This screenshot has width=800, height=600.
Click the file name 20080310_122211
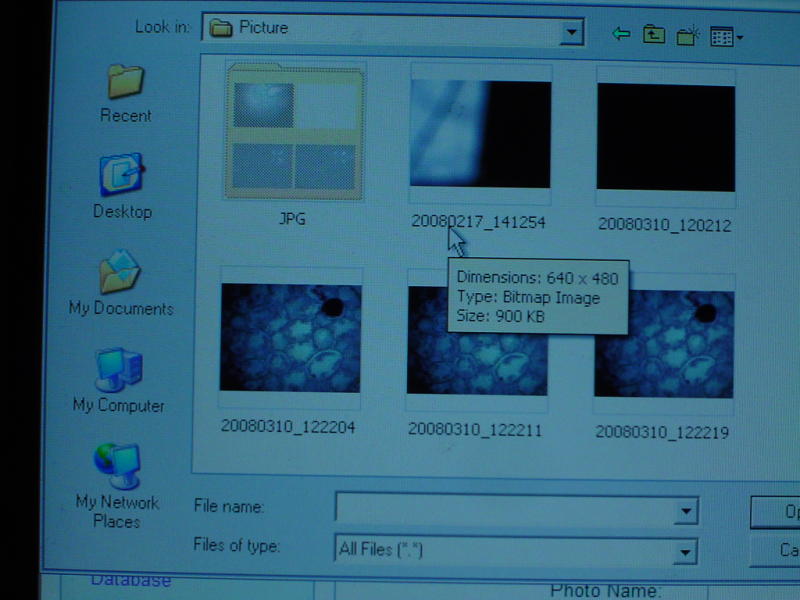(475, 429)
